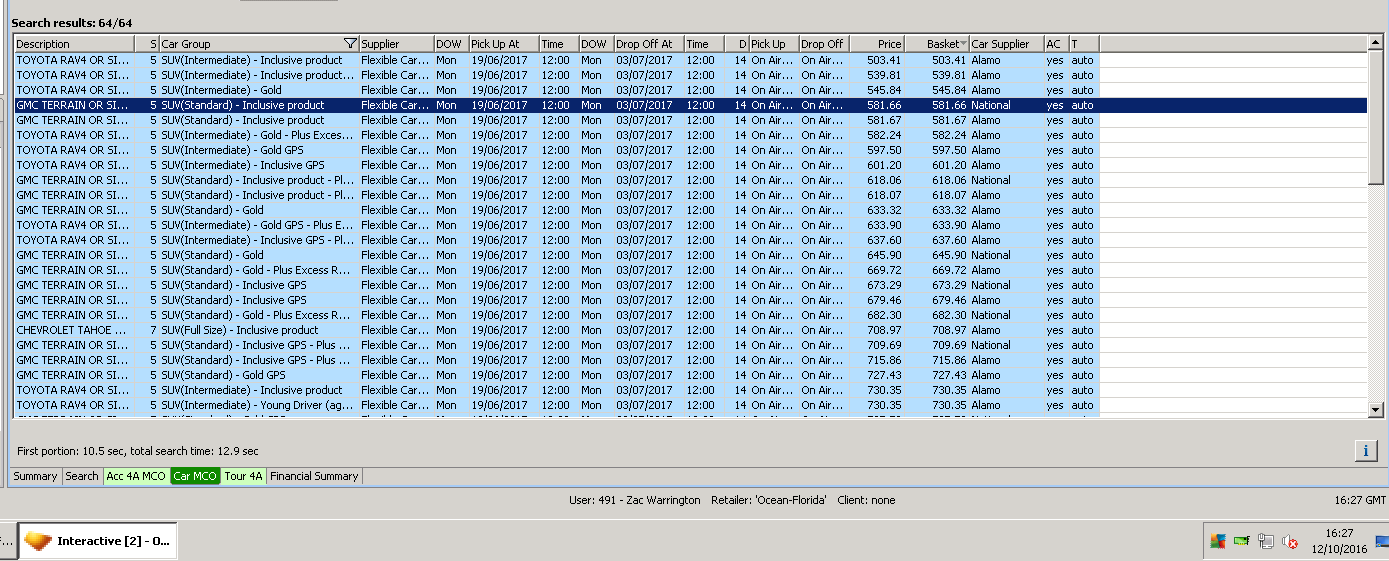Image resolution: width=1389 pixels, height=561 pixels.
Task: Select the Young Driver row
Action: click(556, 405)
